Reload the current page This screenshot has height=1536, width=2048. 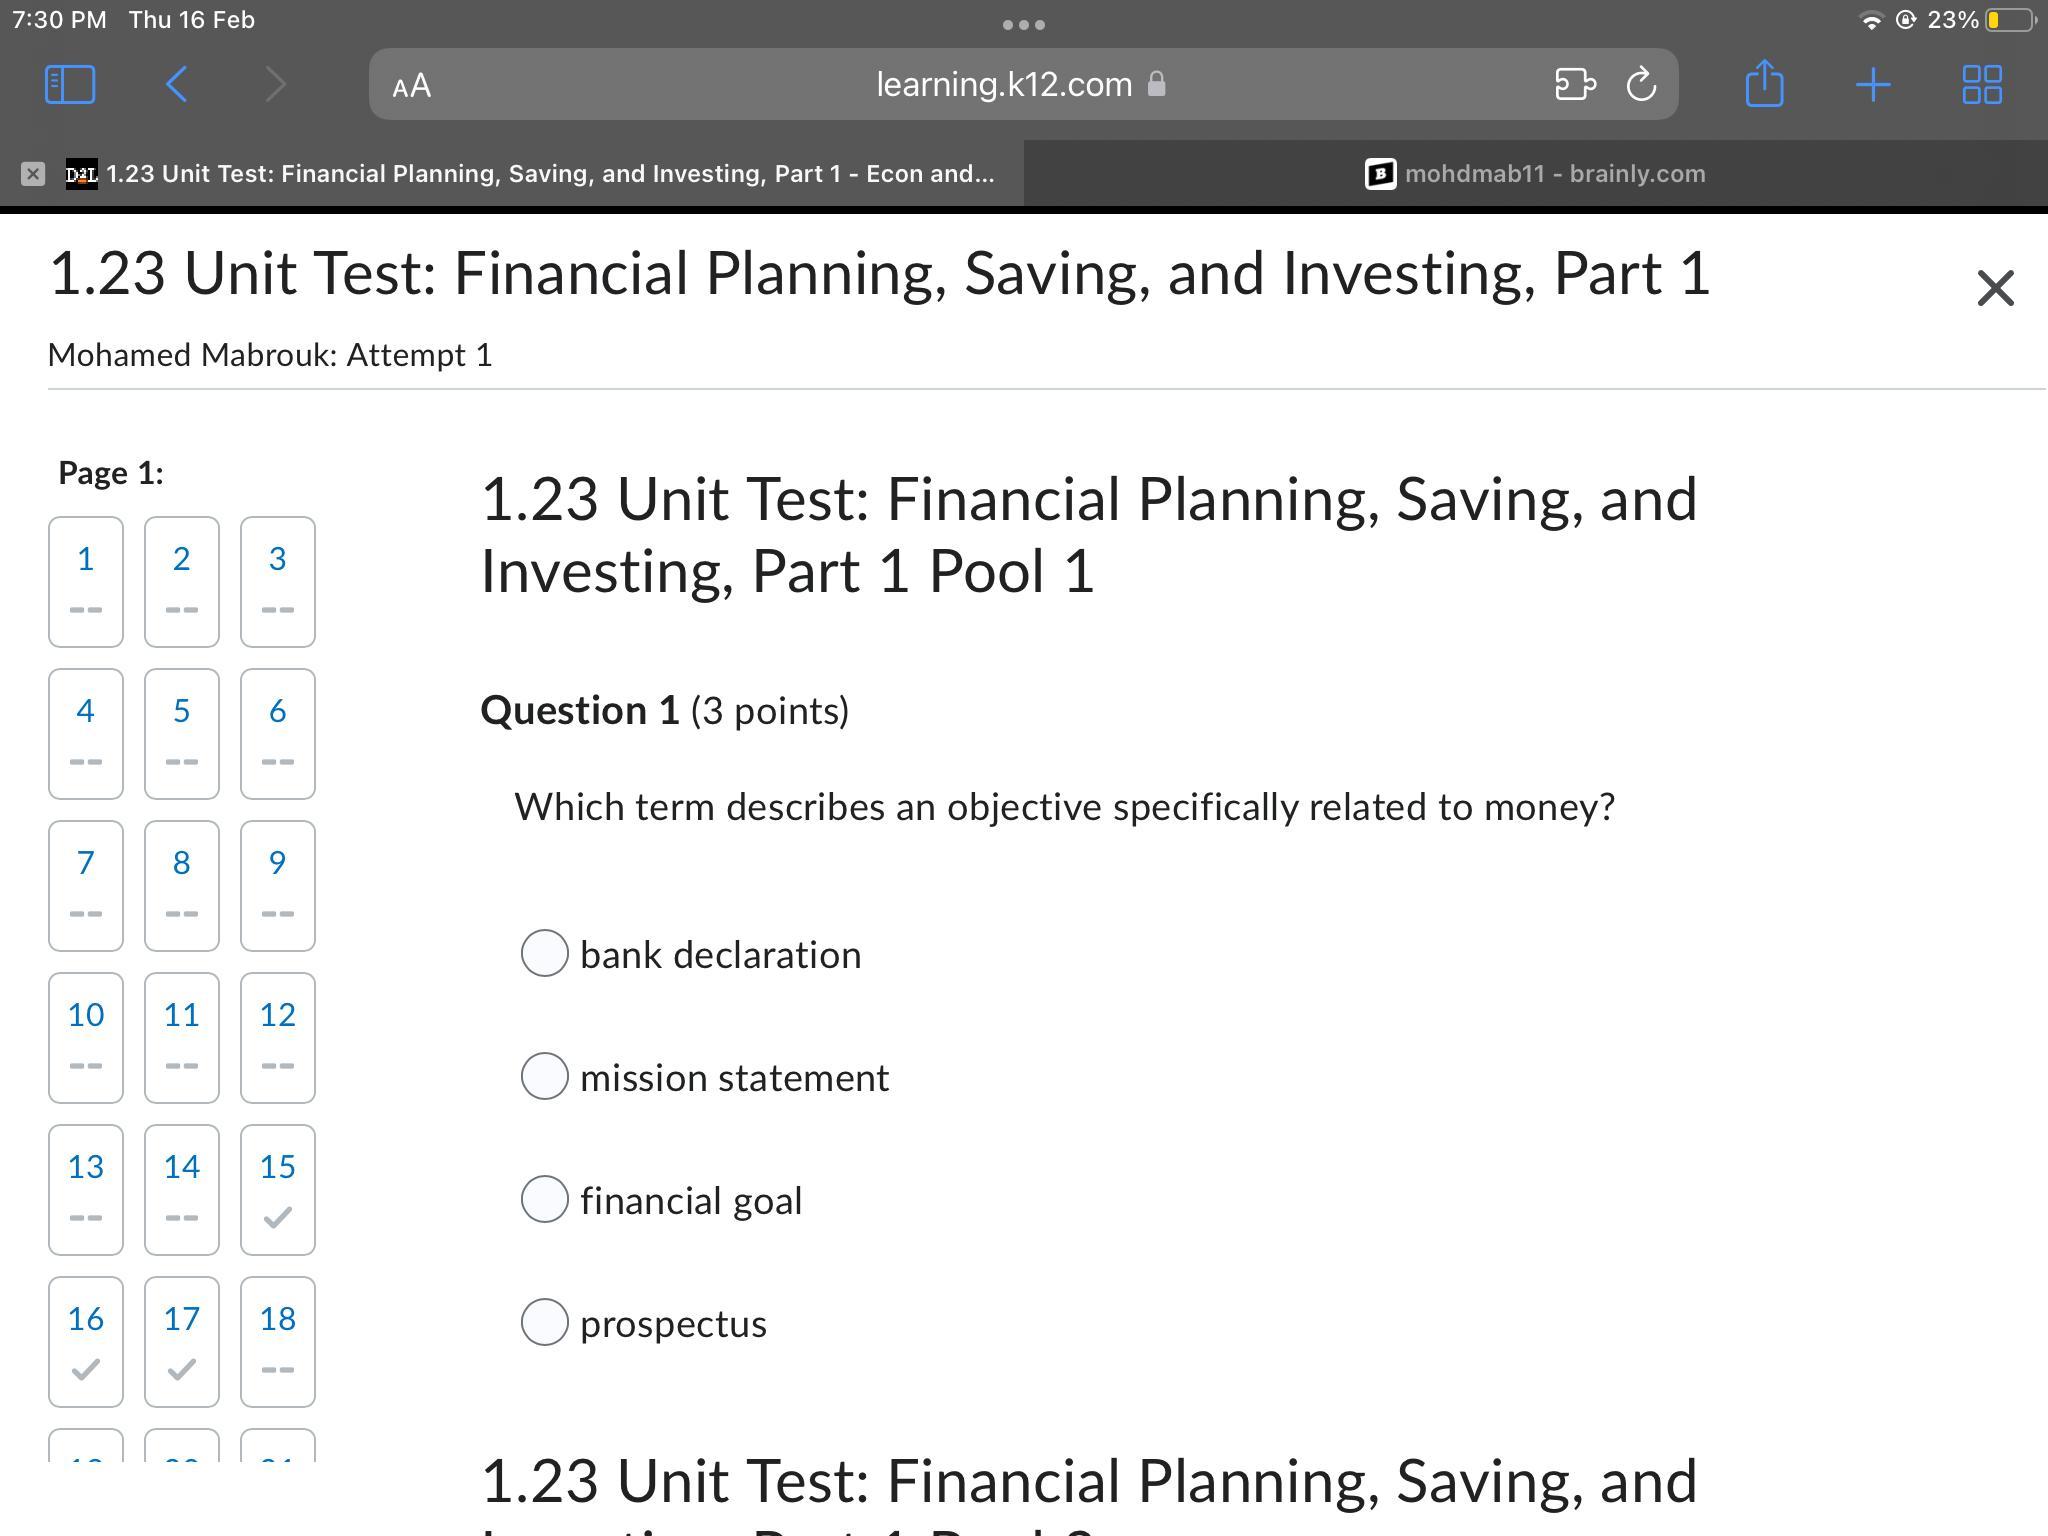1641,85
